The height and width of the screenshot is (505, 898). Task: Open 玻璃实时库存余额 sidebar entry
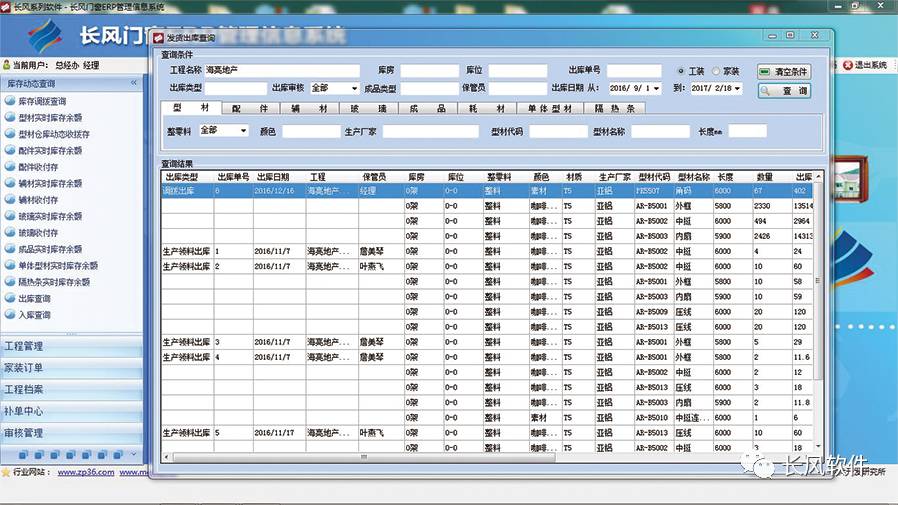coord(50,216)
